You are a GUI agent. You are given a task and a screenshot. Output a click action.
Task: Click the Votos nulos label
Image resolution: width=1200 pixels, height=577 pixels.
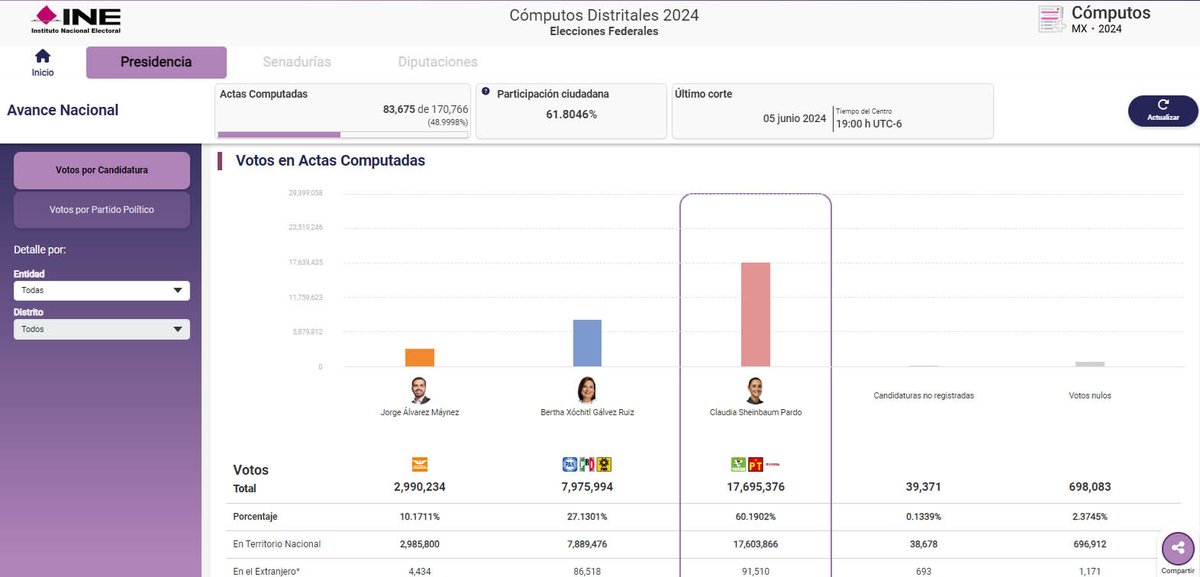[x=1090, y=395]
